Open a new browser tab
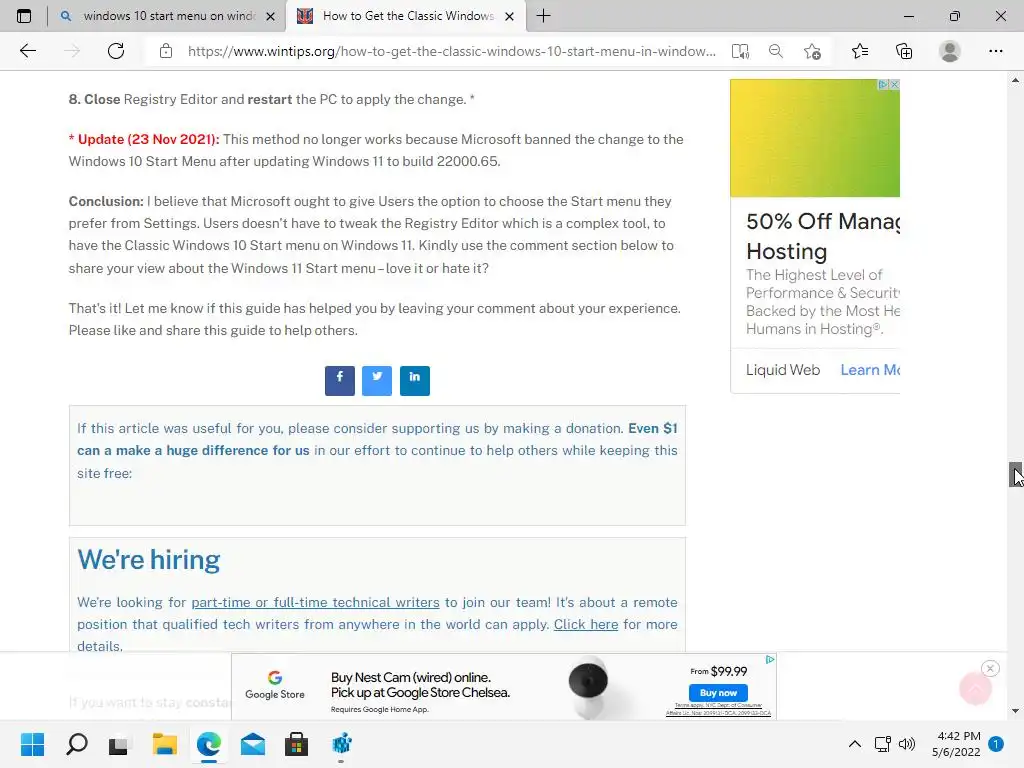The height and width of the screenshot is (768, 1024). point(543,16)
